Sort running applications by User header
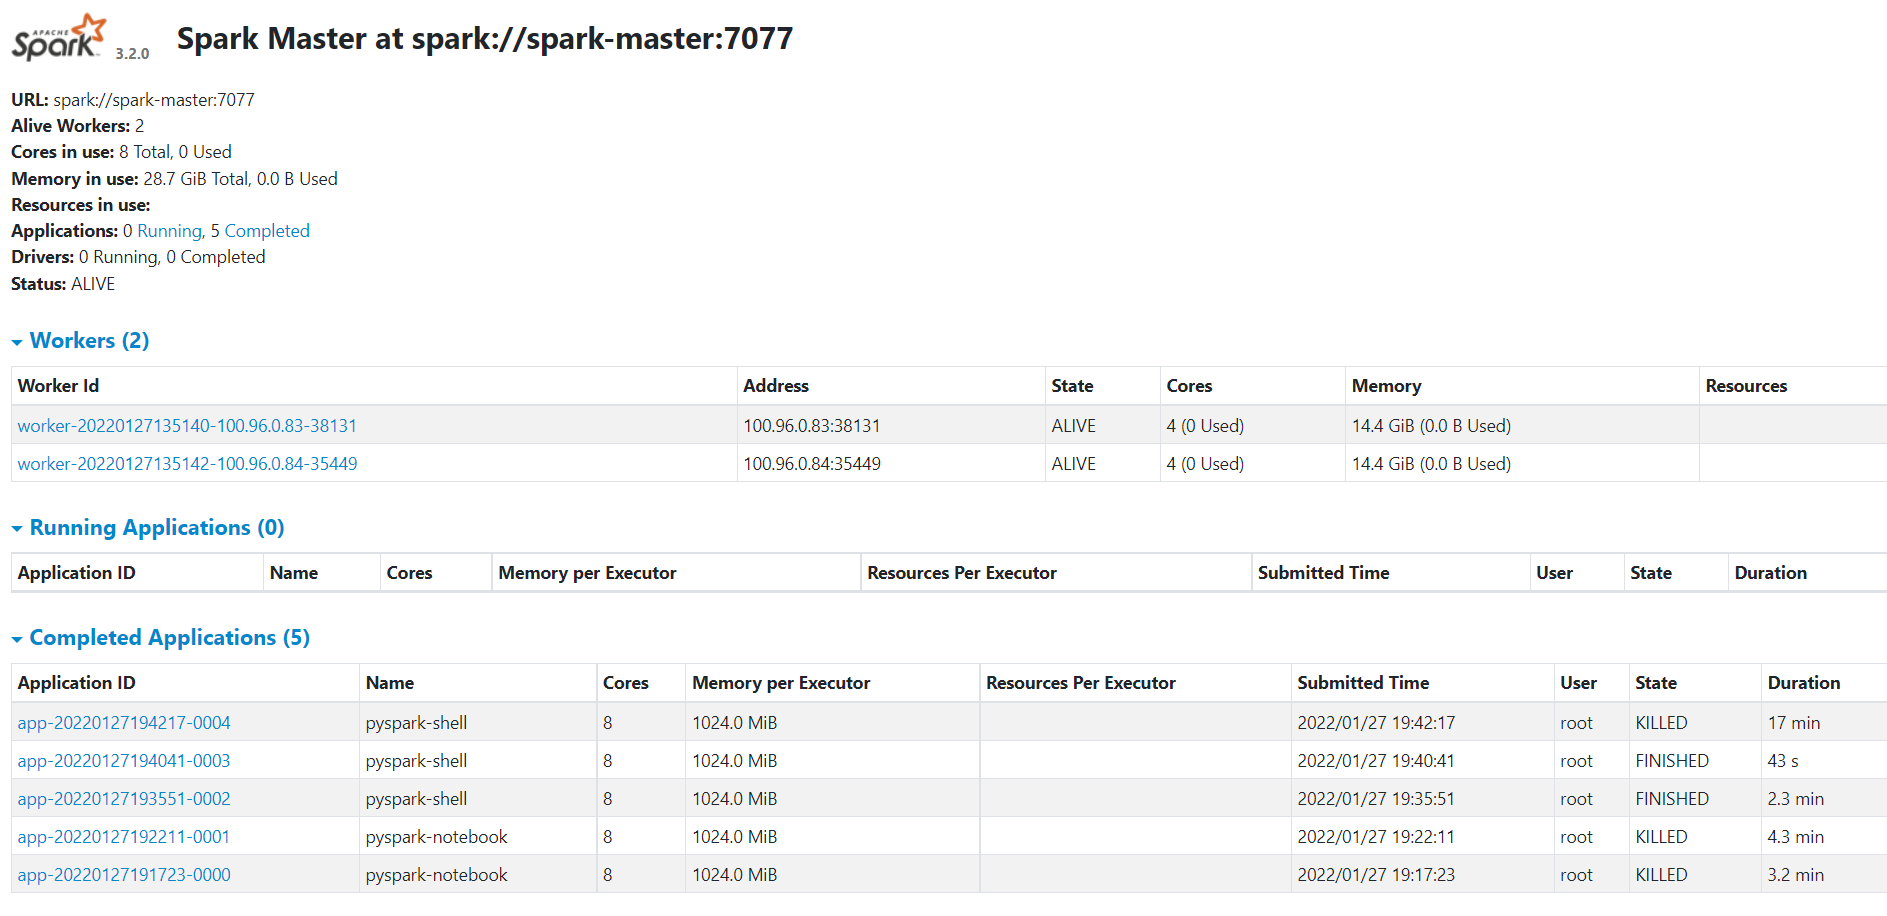The width and height of the screenshot is (1887, 916). click(x=1554, y=573)
